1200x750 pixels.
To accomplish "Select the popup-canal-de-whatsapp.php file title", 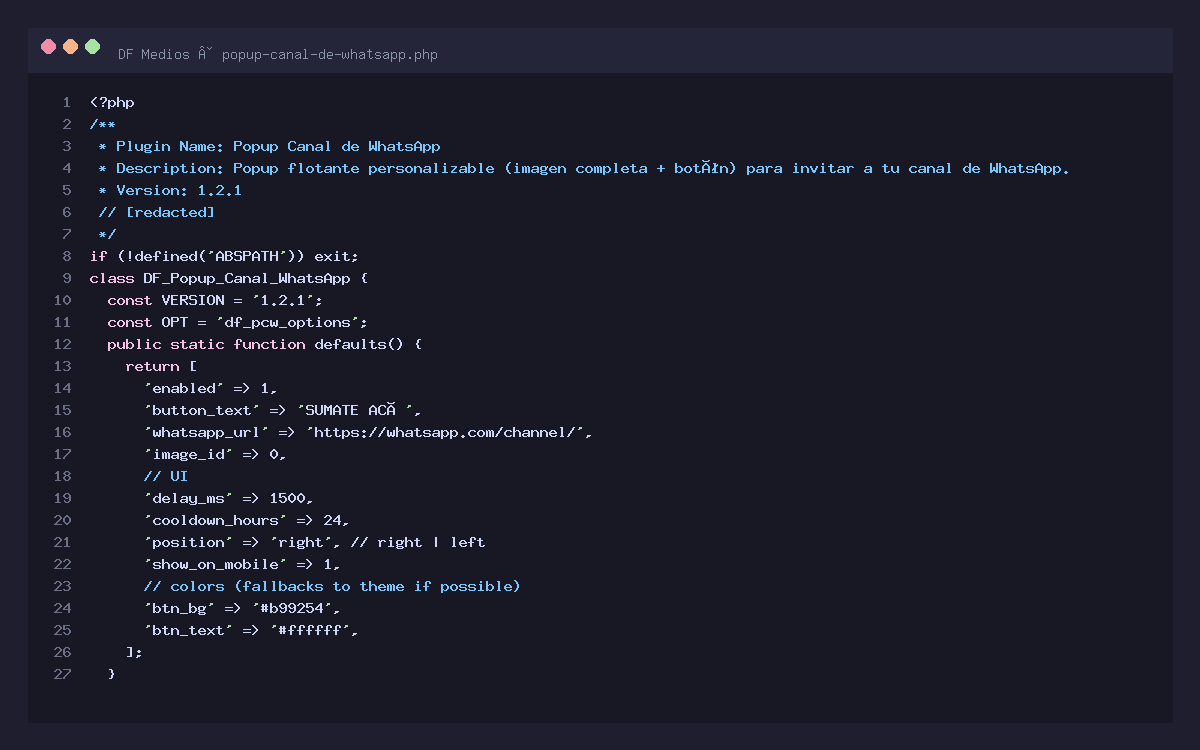I will click(x=329, y=54).
